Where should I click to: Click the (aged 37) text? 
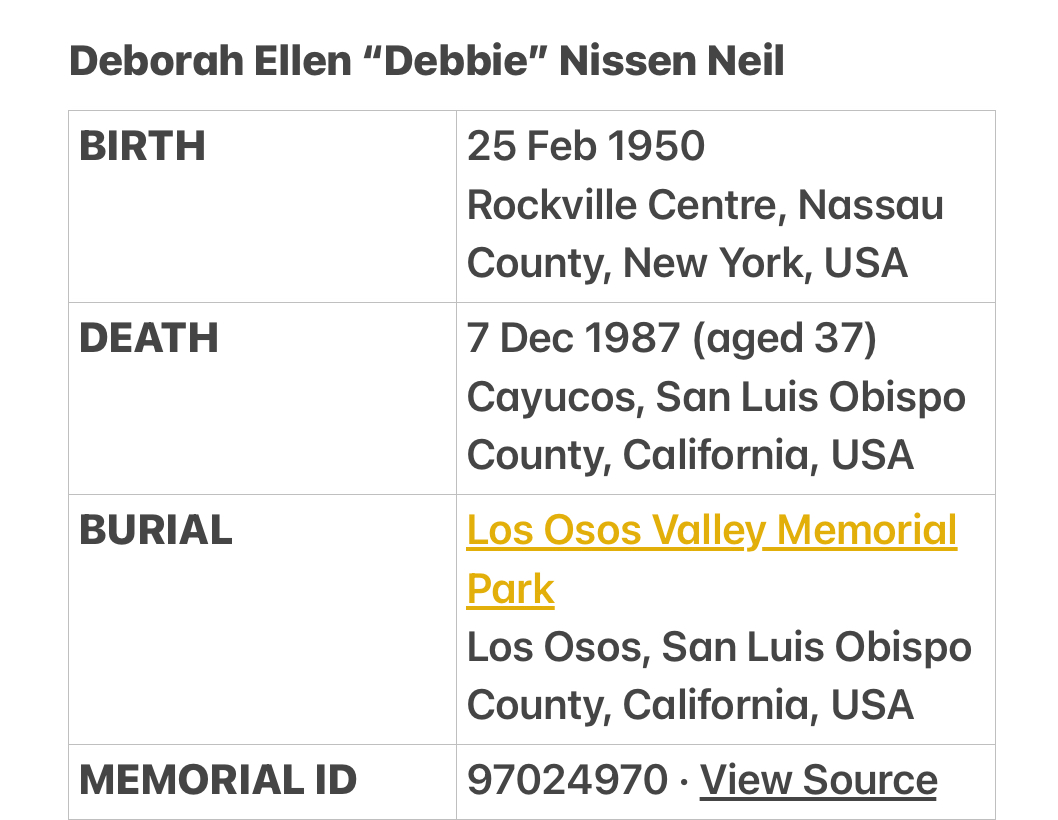coord(785,337)
